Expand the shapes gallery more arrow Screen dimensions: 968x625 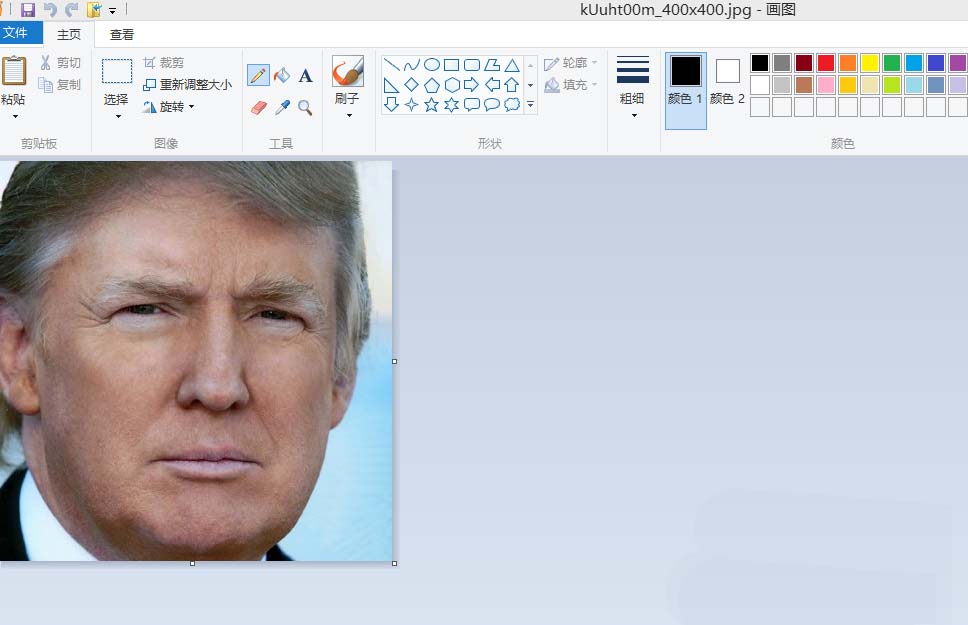pyautogui.click(x=530, y=105)
